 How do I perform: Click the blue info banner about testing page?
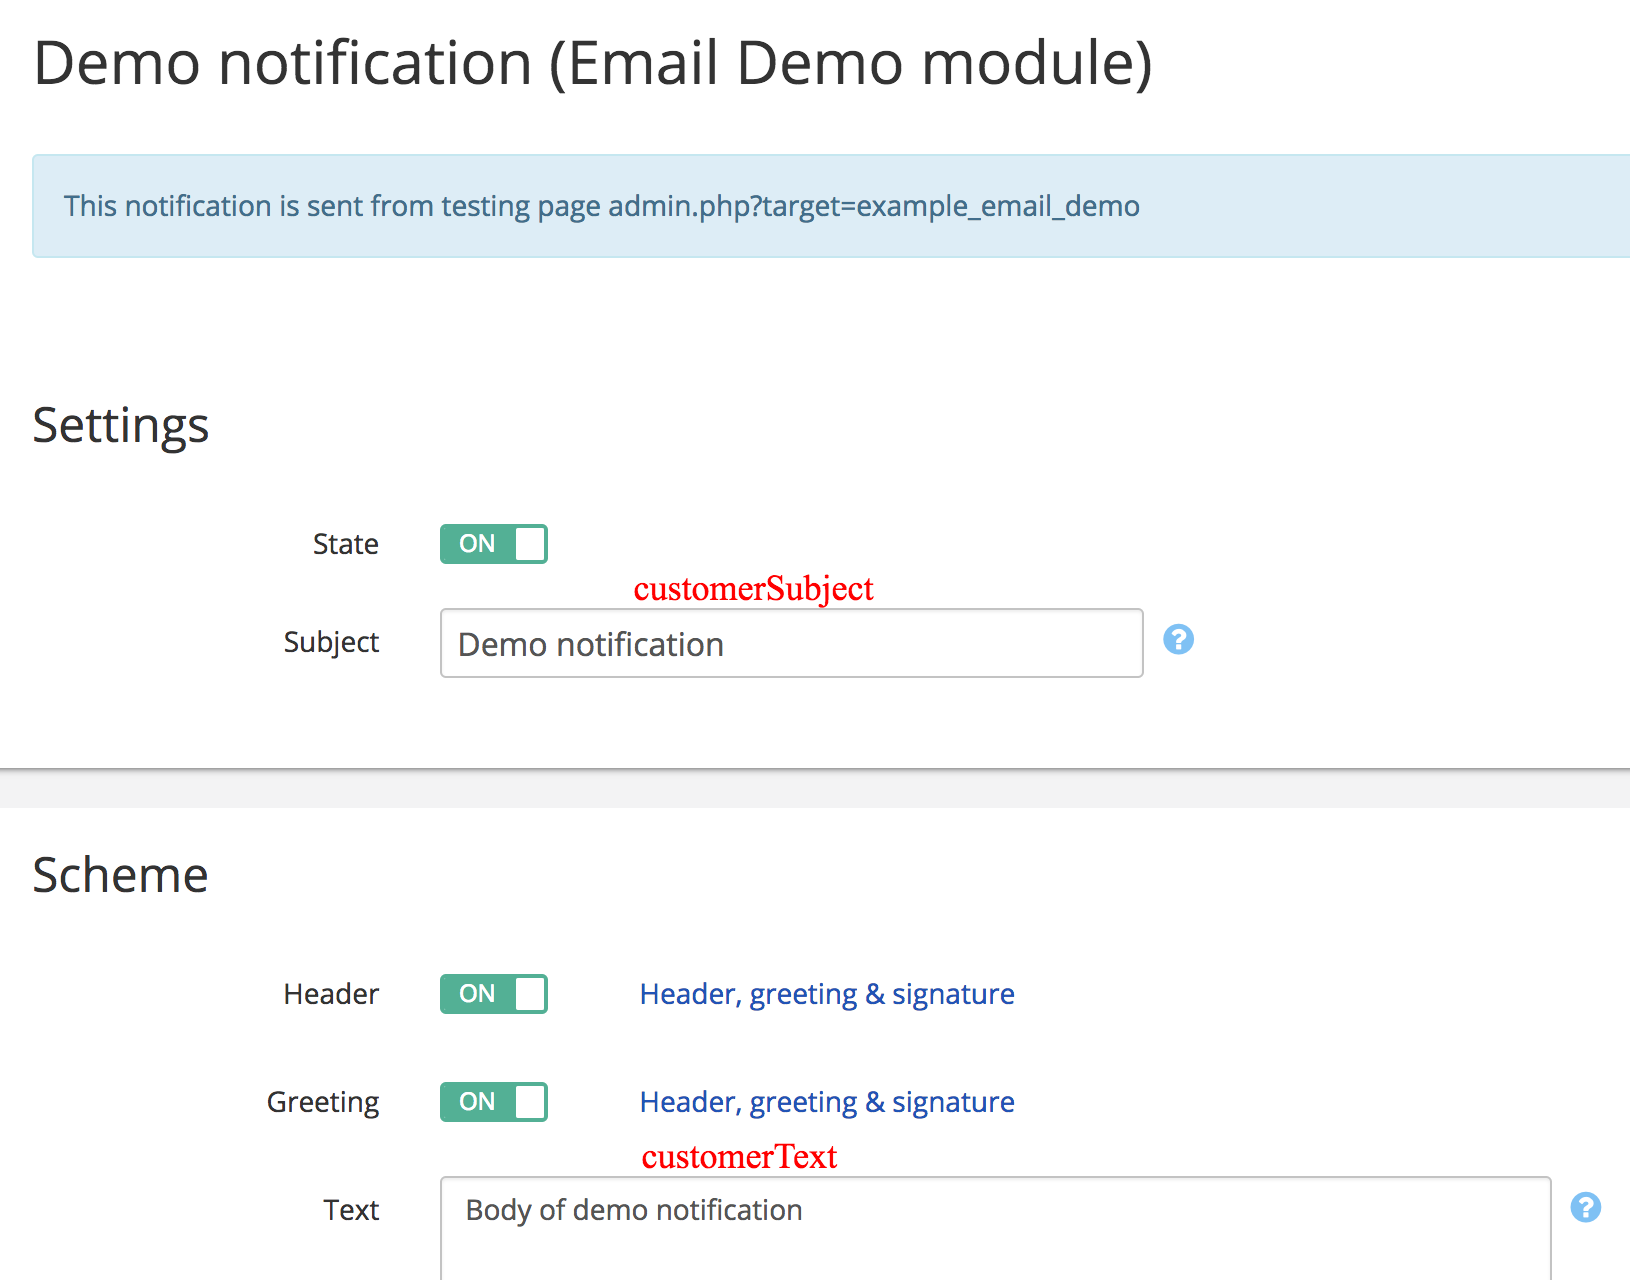coord(830,206)
